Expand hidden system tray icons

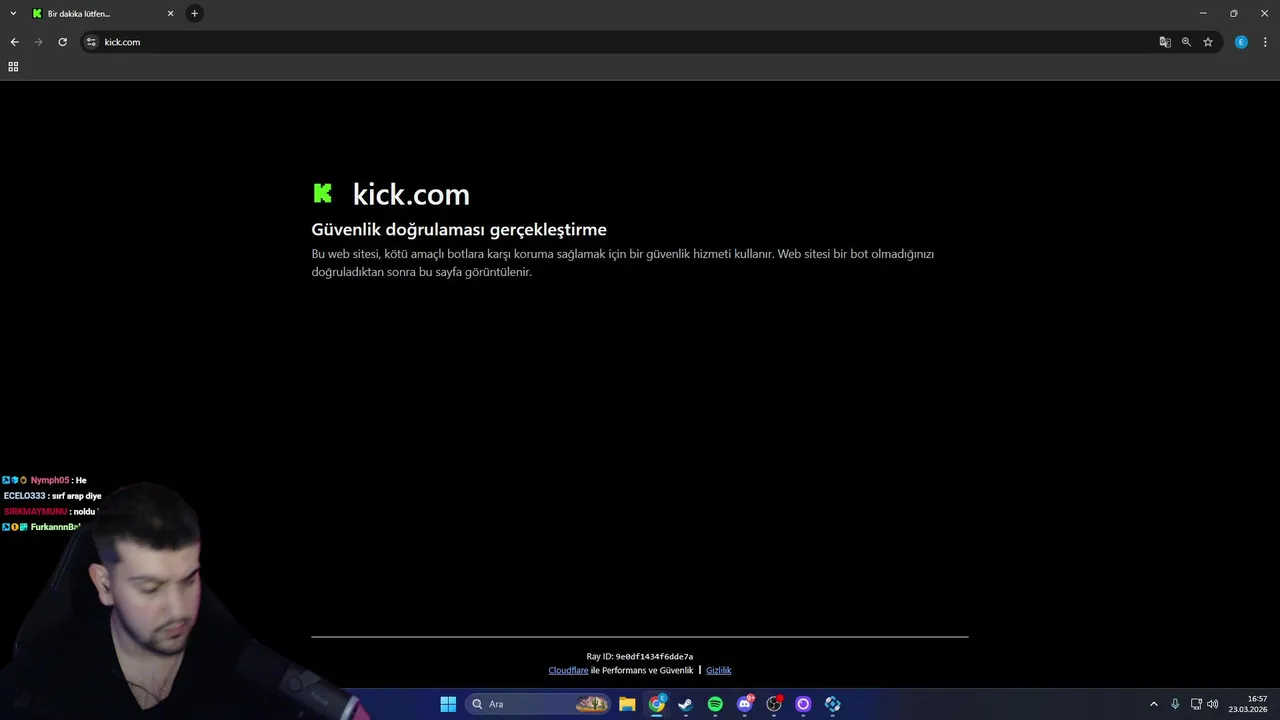[1153, 704]
